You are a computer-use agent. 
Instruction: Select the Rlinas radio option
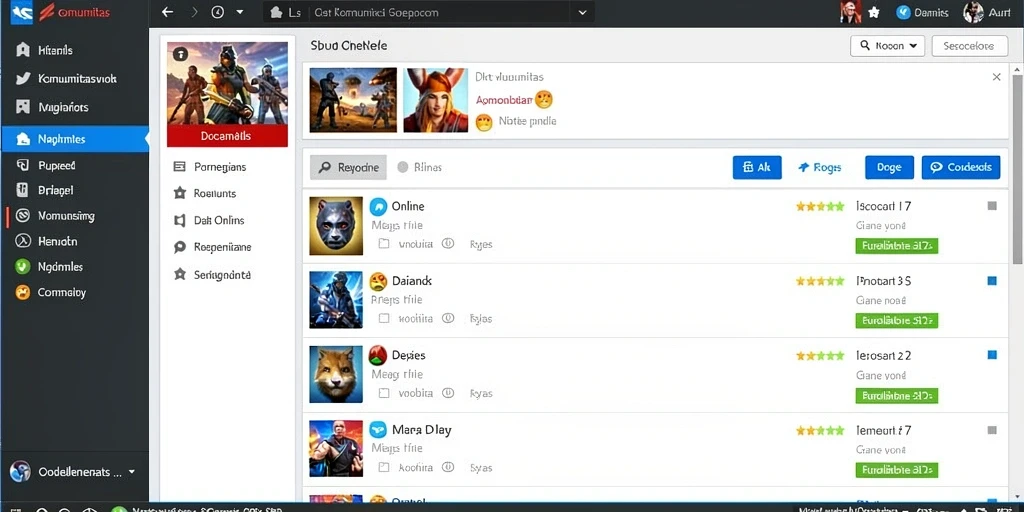(403, 167)
